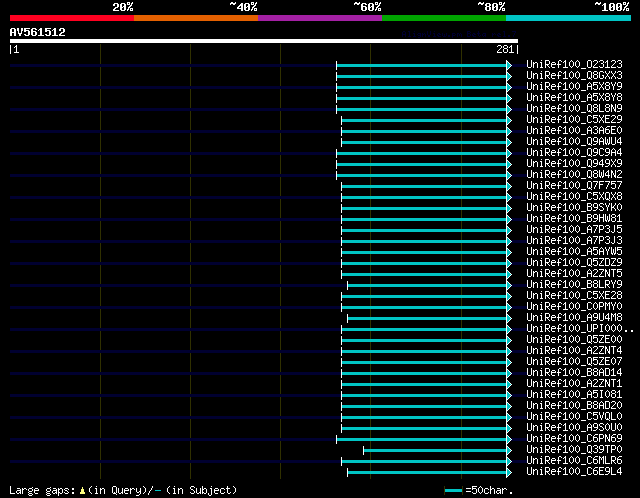Click UniRef100_B9HW81 label

pyautogui.click(x=574, y=219)
